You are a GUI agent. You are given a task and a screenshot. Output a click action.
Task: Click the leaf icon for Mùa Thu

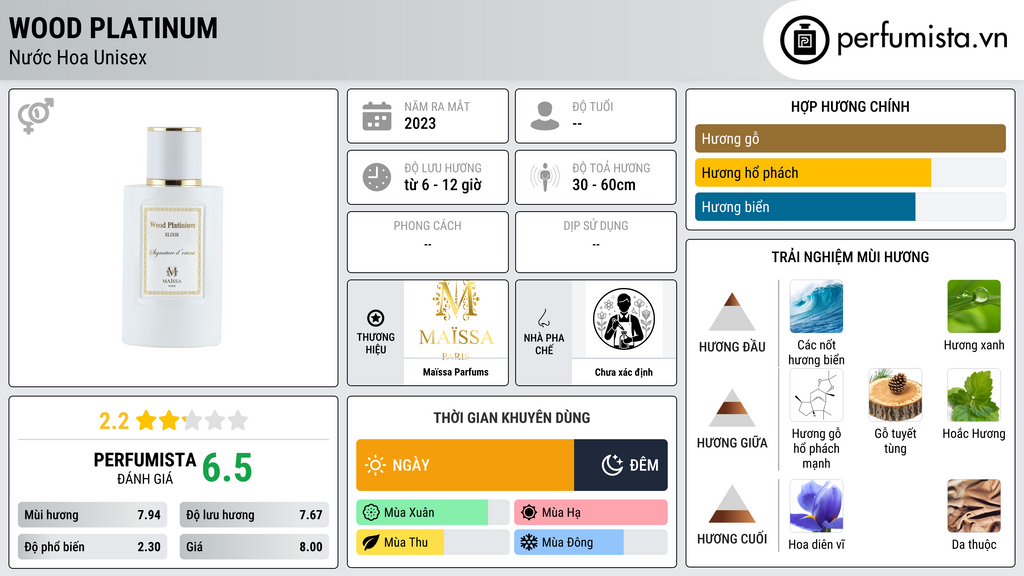371,542
